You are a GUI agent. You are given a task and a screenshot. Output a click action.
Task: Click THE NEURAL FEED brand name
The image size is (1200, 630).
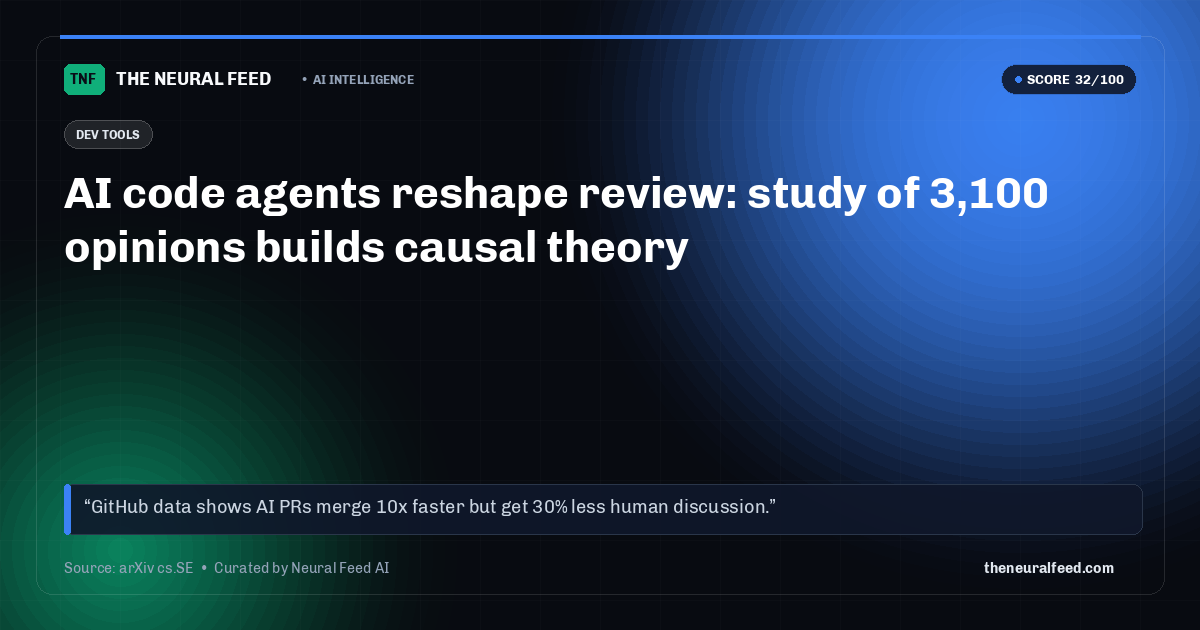pyautogui.click(x=193, y=79)
